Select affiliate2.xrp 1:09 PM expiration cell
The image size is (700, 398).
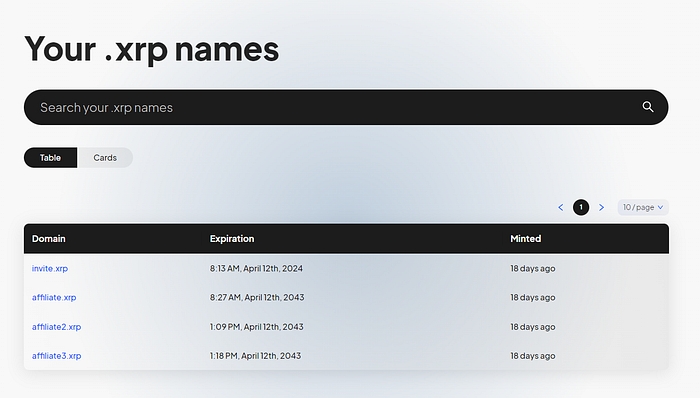tap(257, 327)
